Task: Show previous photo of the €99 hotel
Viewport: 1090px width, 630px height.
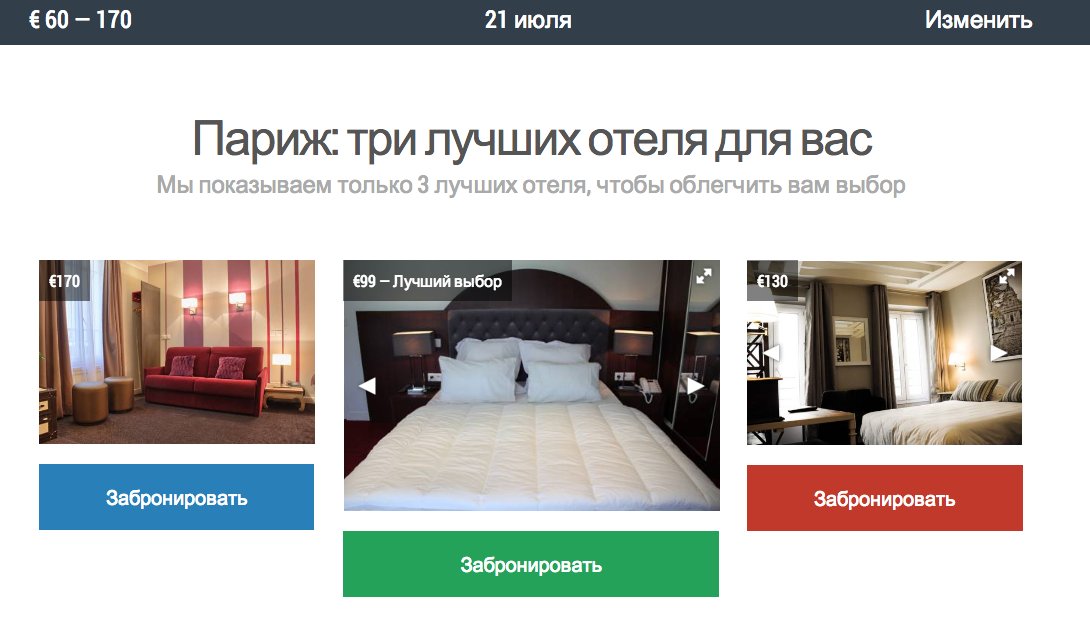Action: click(367, 385)
